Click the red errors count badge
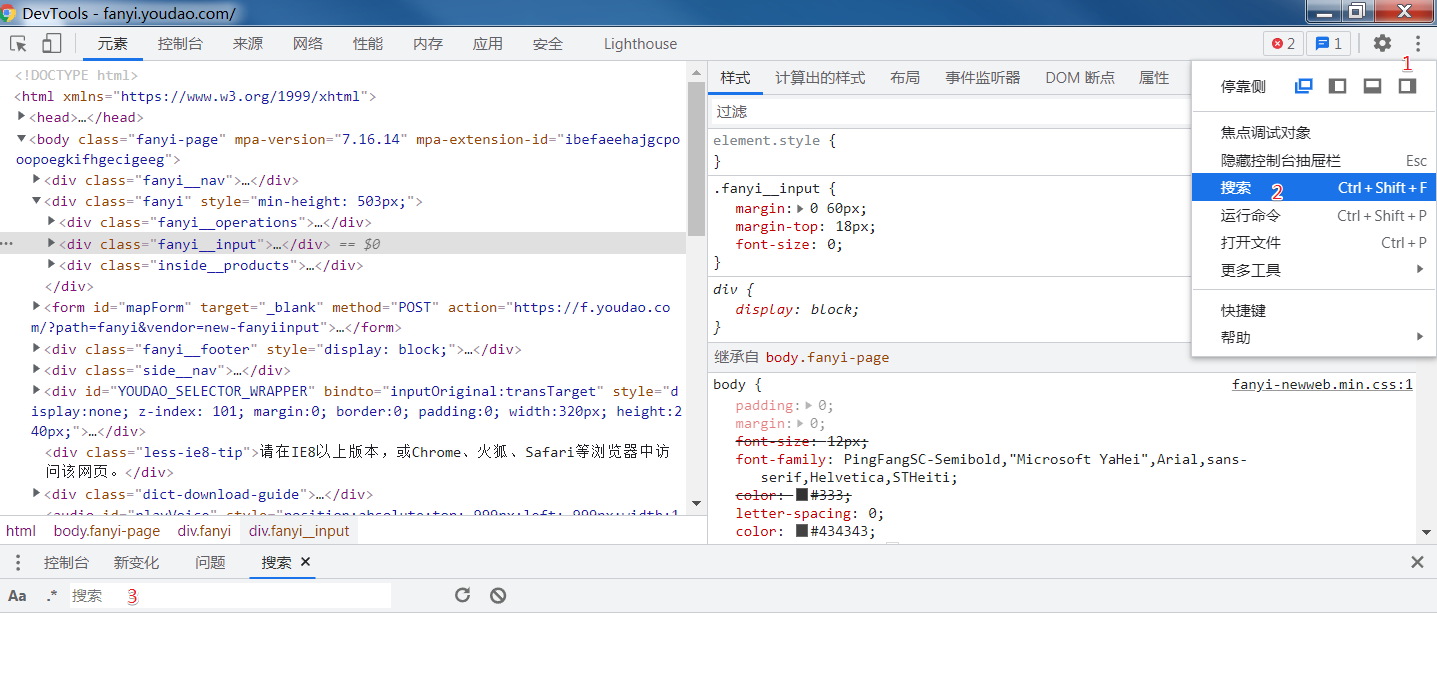The height and width of the screenshot is (683, 1437). (x=1282, y=43)
